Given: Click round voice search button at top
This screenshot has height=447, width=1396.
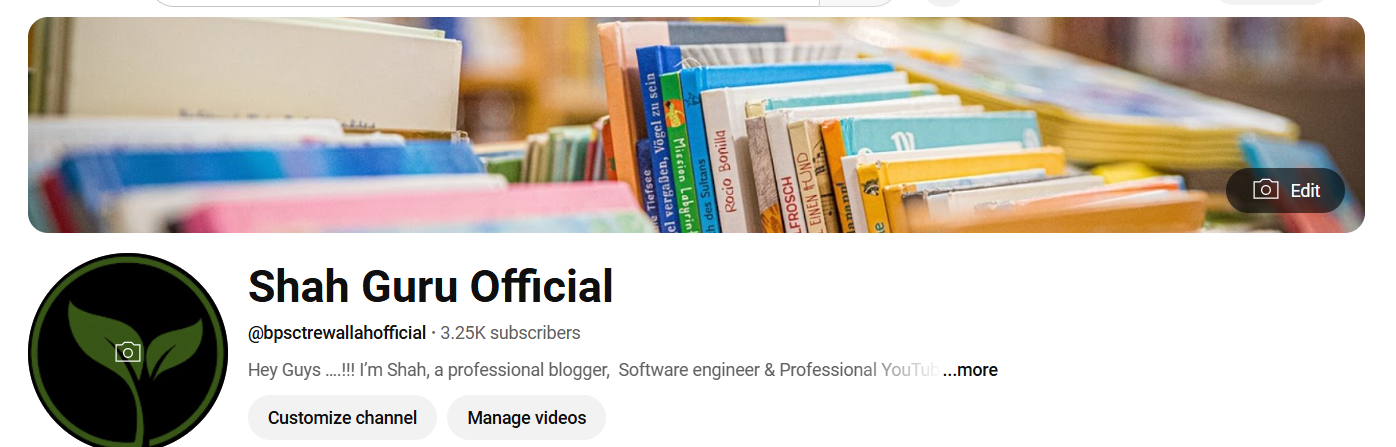Looking at the screenshot, I should point(943,2).
